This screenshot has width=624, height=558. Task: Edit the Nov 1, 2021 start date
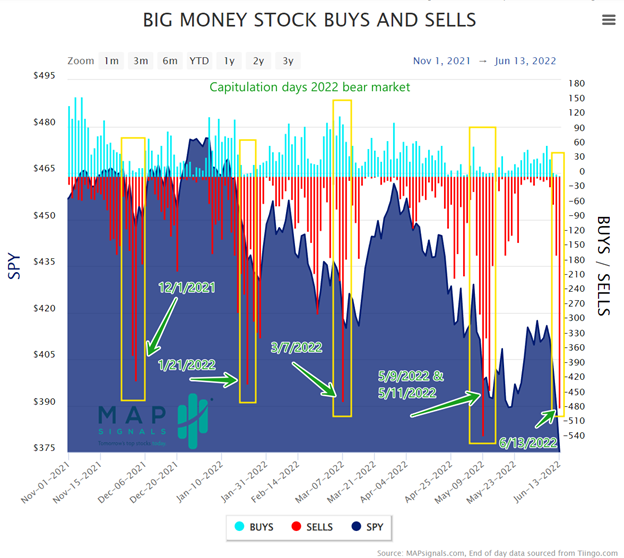pyautogui.click(x=440, y=61)
